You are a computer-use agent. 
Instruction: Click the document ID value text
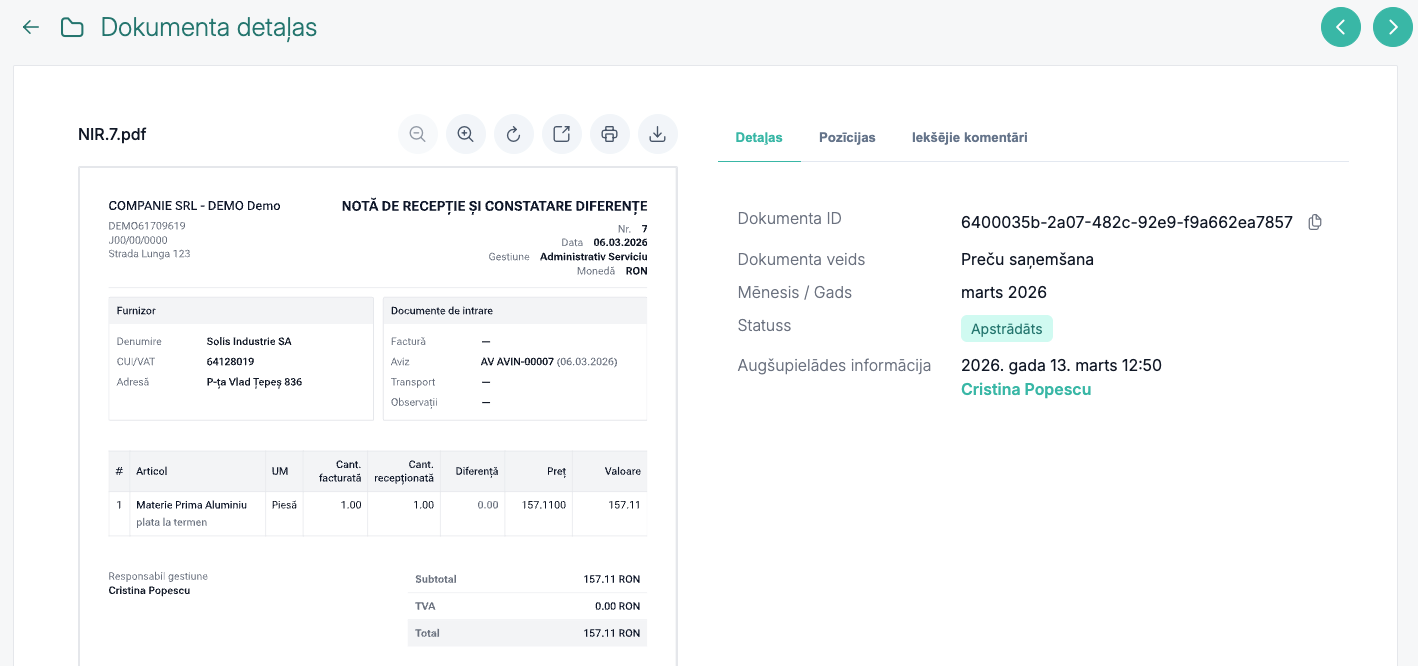1126,222
